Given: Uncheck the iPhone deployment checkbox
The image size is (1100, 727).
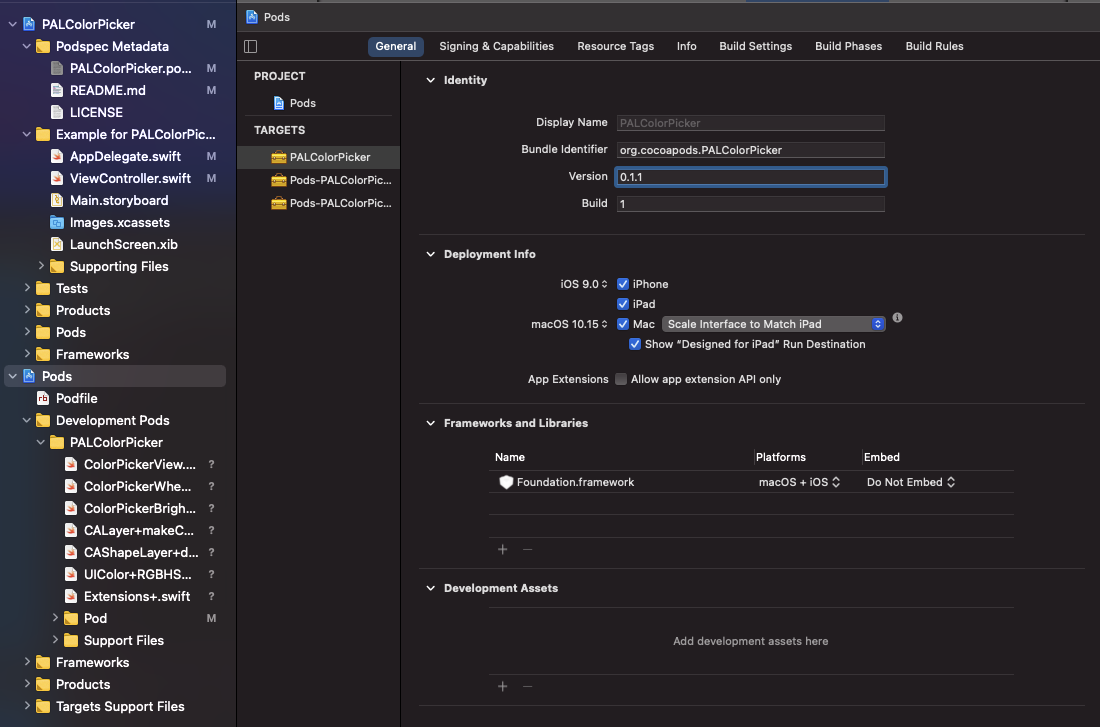Looking at the screenshot, I should (622, 284).
